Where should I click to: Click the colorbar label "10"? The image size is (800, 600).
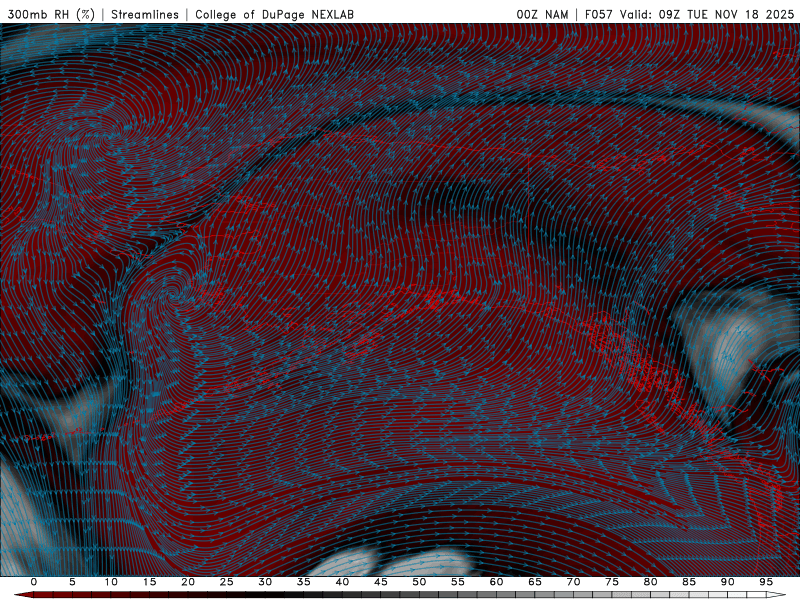pyautogui.click(x=111, y=582)
